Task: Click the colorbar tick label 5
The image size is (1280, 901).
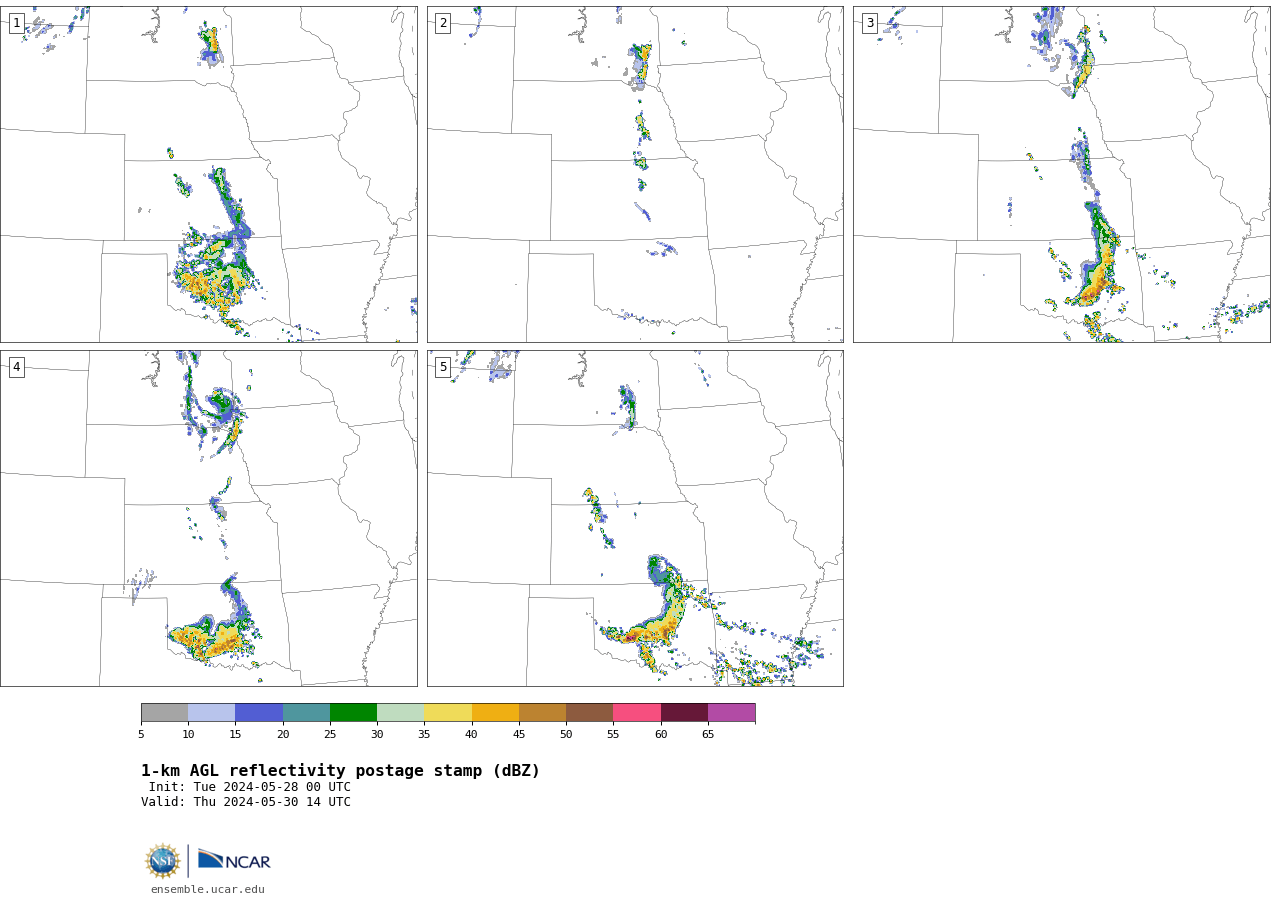Action: coord(141,734)
